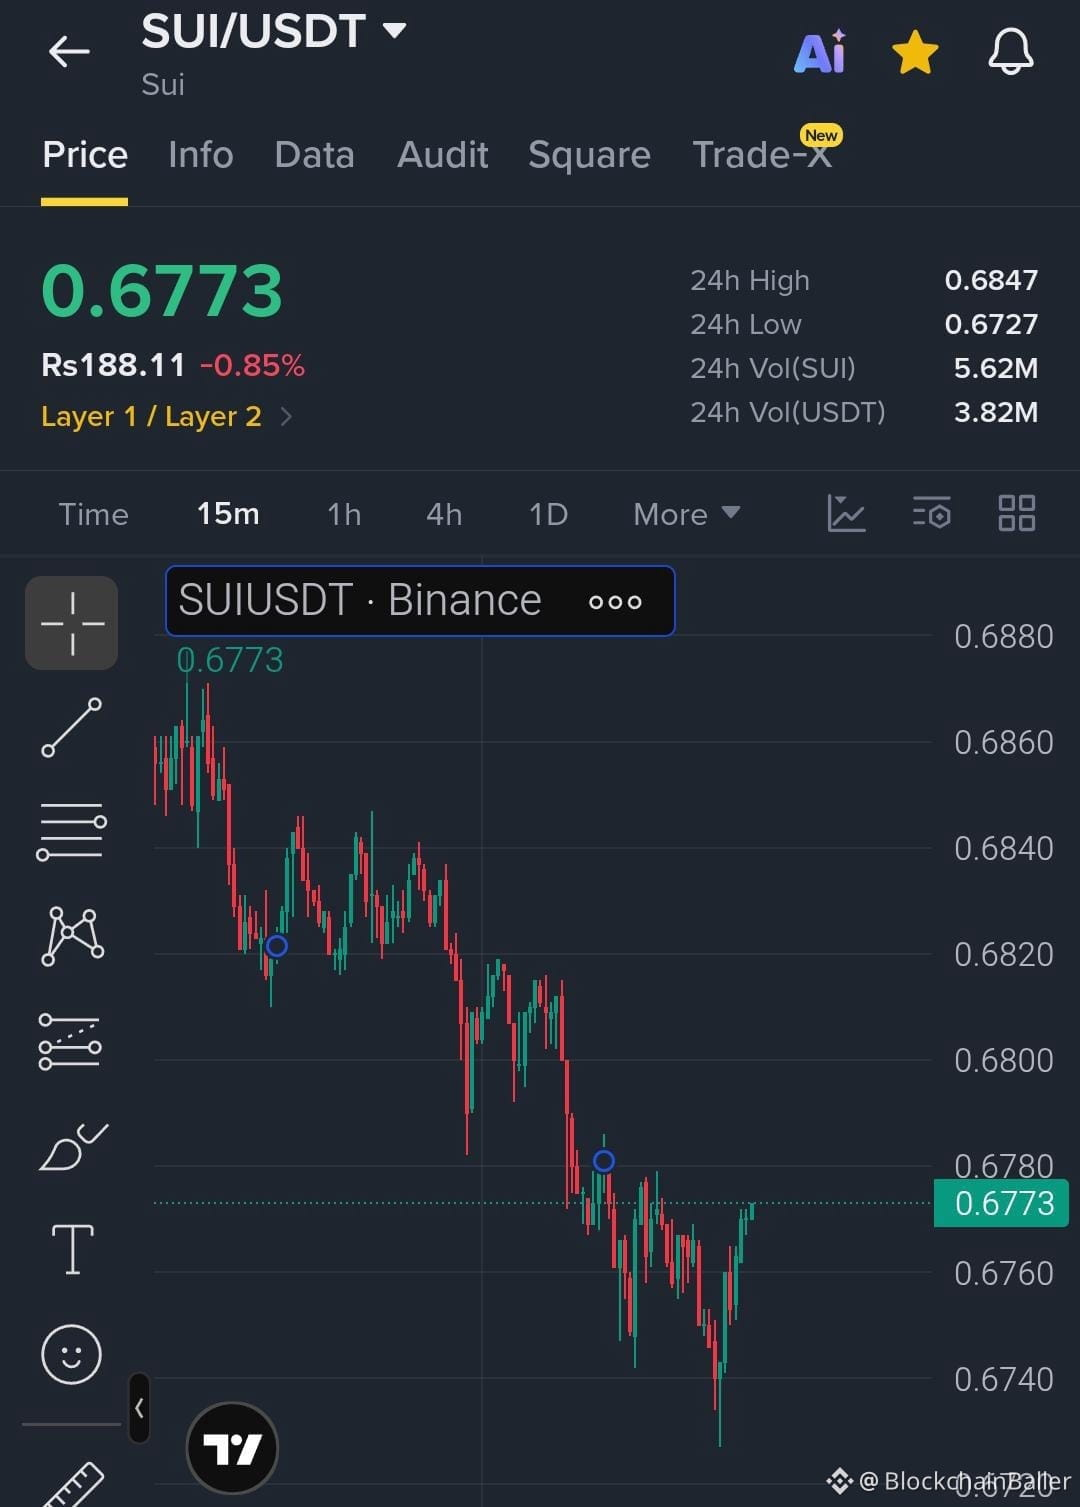Screen dimensions: 1080x1507
Task: Open chart indicators line-graph icon
Action: [x=846, y=513]
